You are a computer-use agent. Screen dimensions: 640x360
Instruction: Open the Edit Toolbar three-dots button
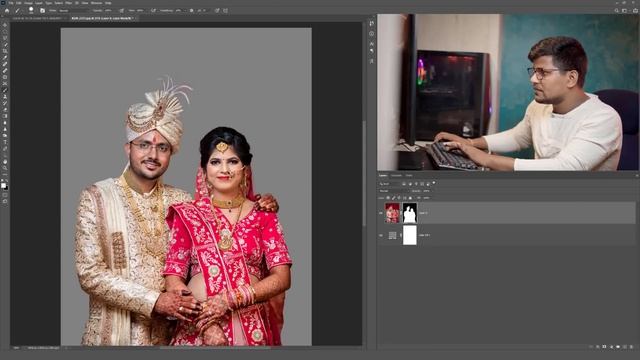[5, 174]
